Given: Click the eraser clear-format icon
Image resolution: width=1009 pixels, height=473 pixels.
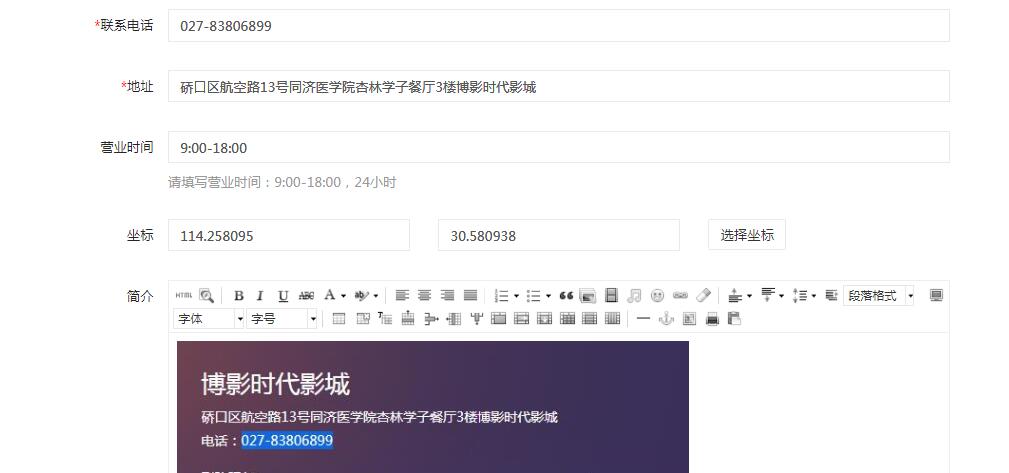Looking at the screenshot, I should 703,296.
